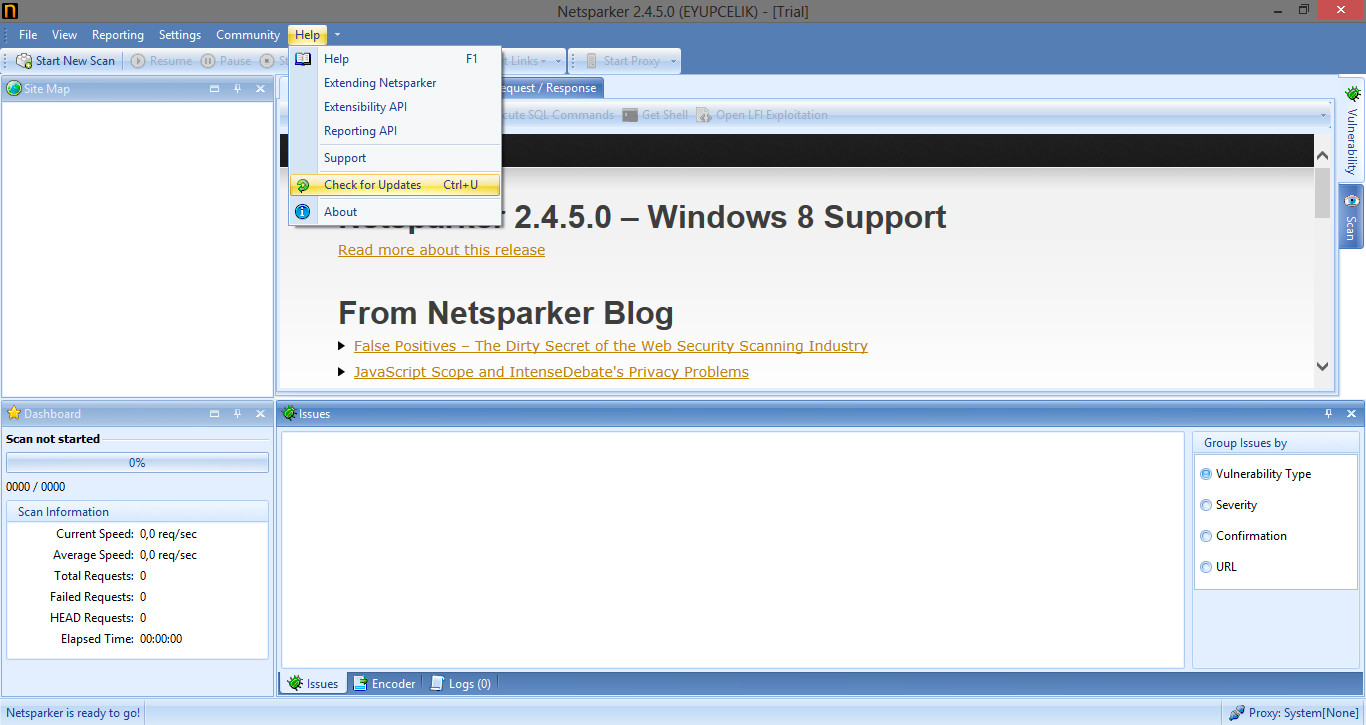Select Extensibility API menu entry

click(395, 107)
